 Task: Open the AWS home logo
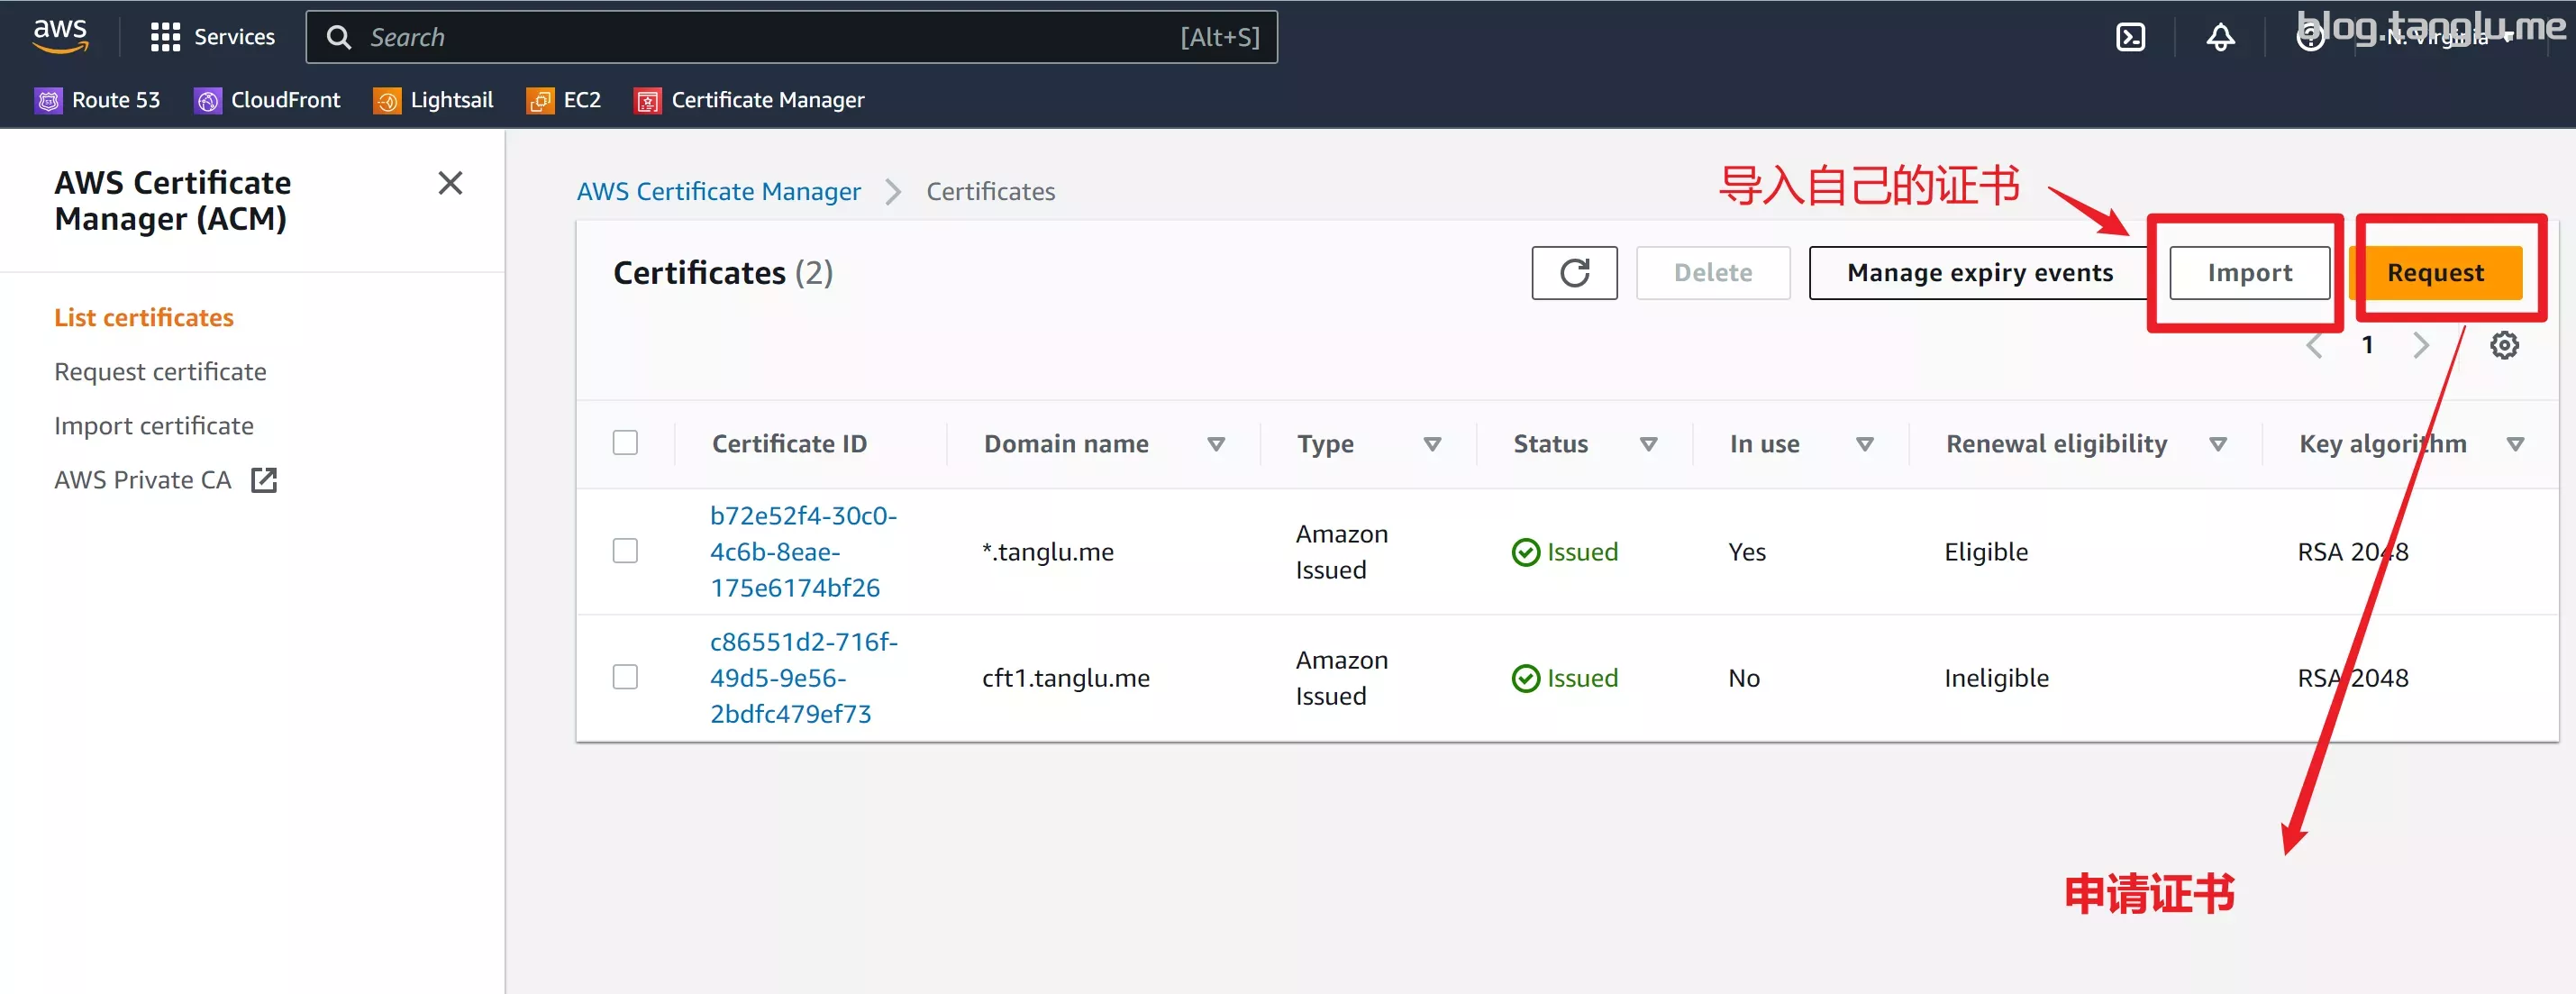click(x=60, y=35)
